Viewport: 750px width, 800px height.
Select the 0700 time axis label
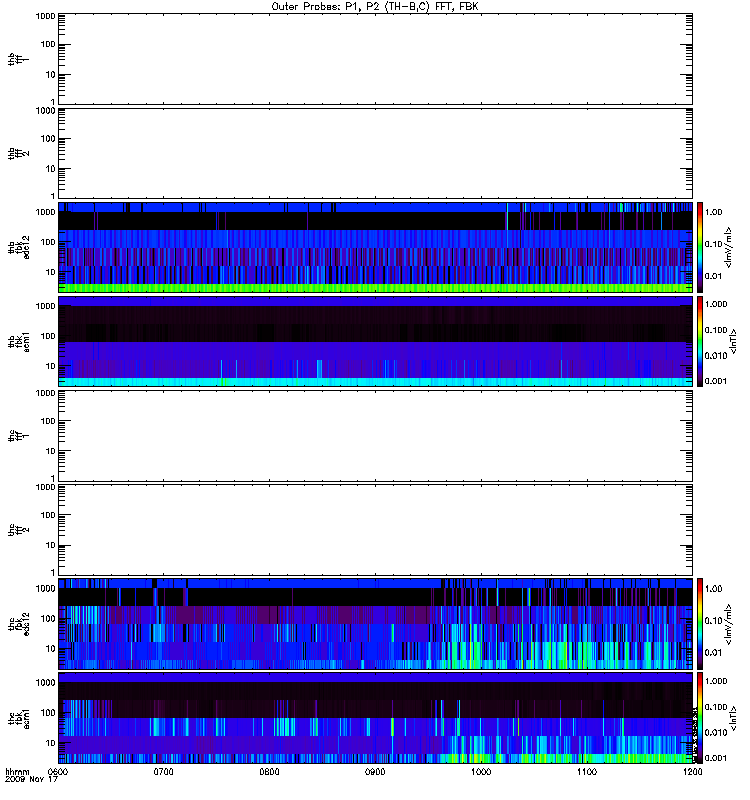click(164, 772)
